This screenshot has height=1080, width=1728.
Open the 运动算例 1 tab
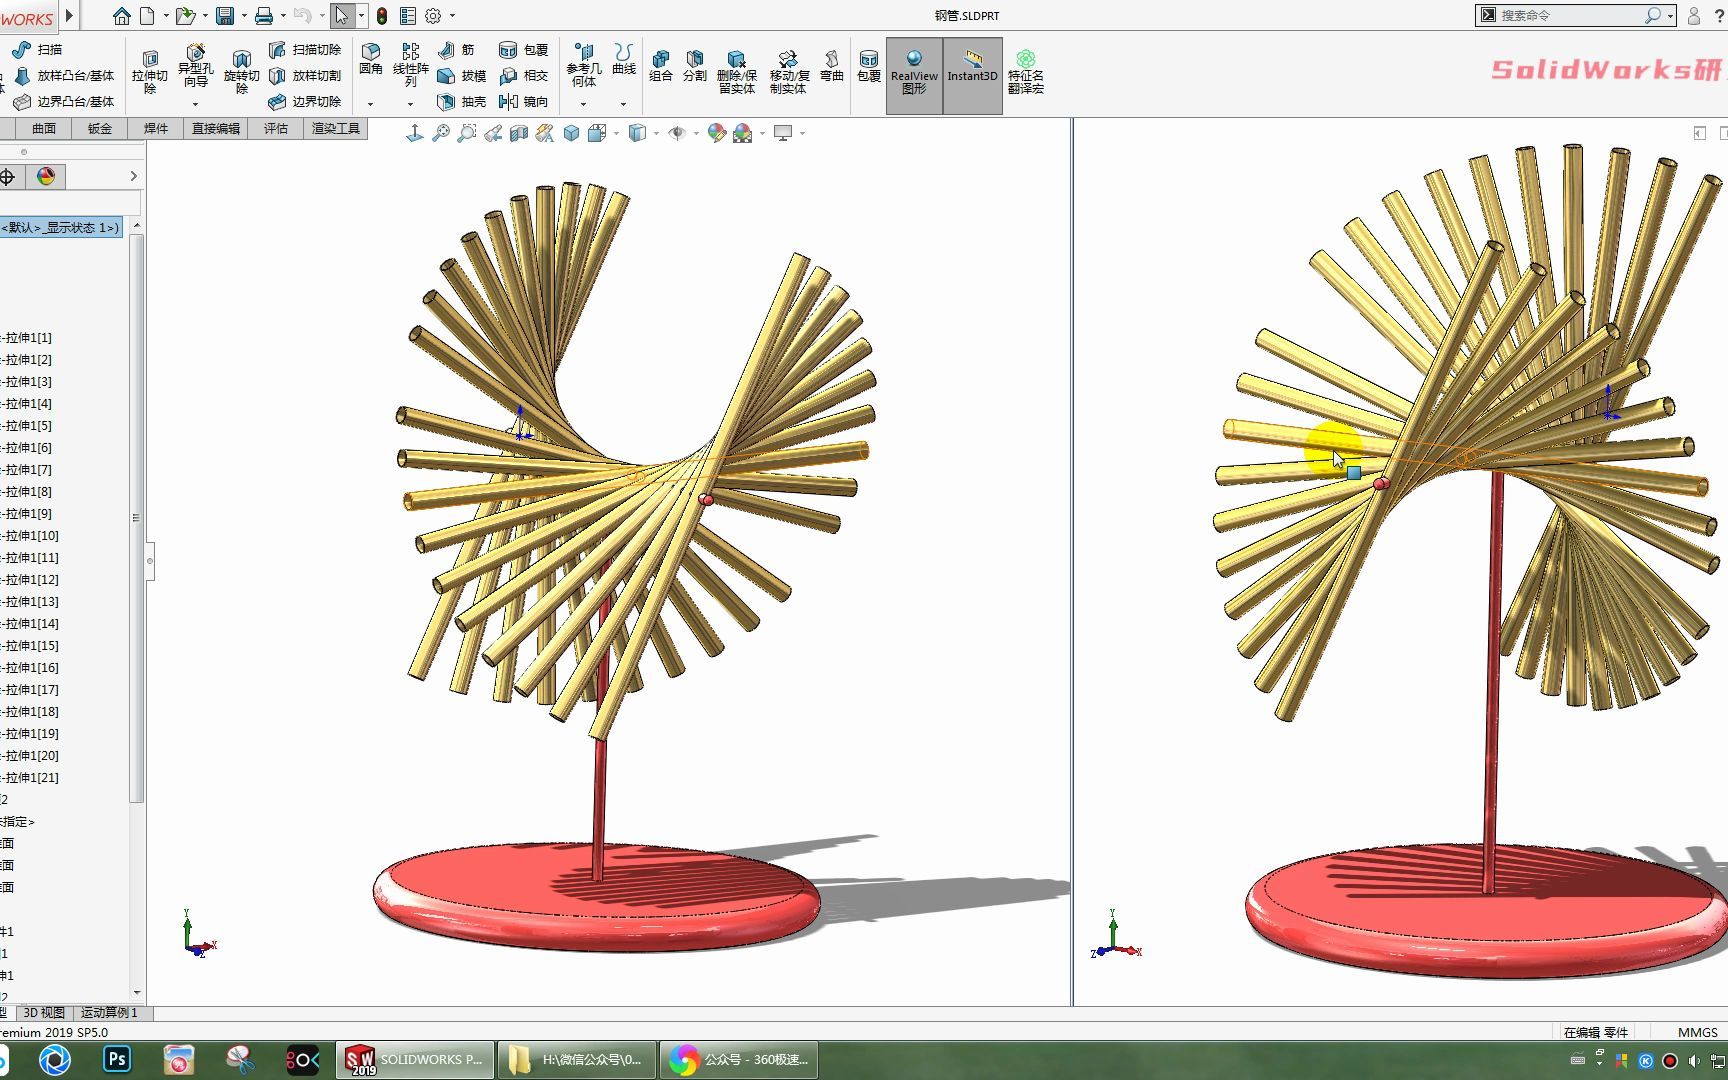[110, 1013]
